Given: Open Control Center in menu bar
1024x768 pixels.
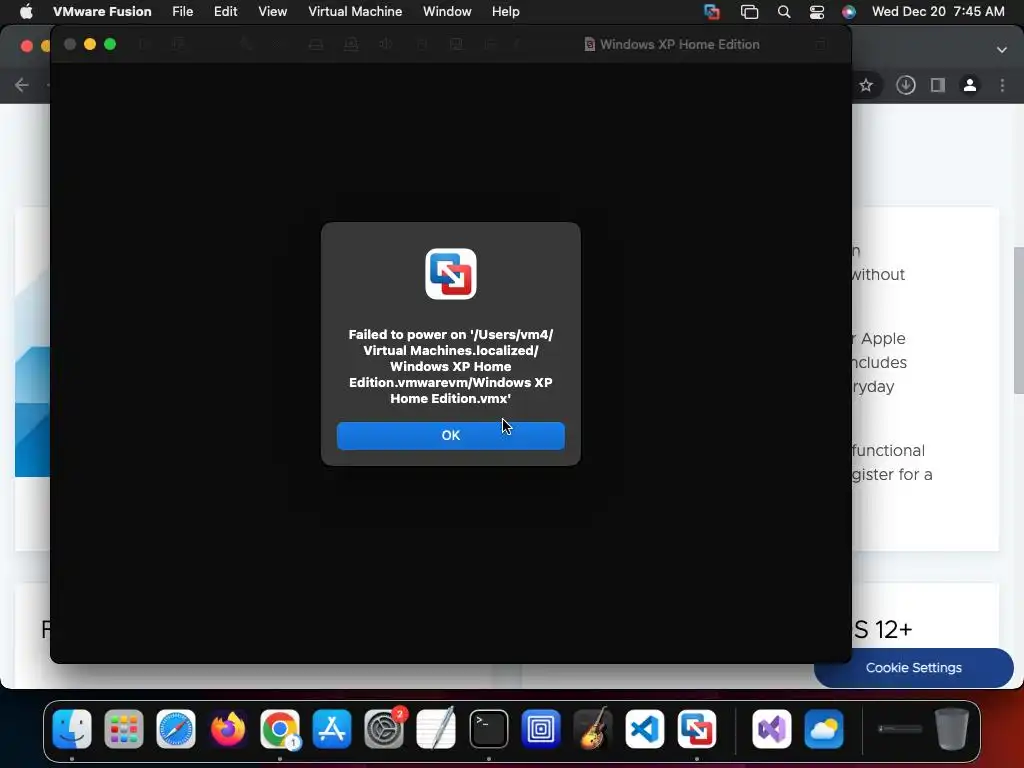Looking at the screenshot, I should 816,11.
